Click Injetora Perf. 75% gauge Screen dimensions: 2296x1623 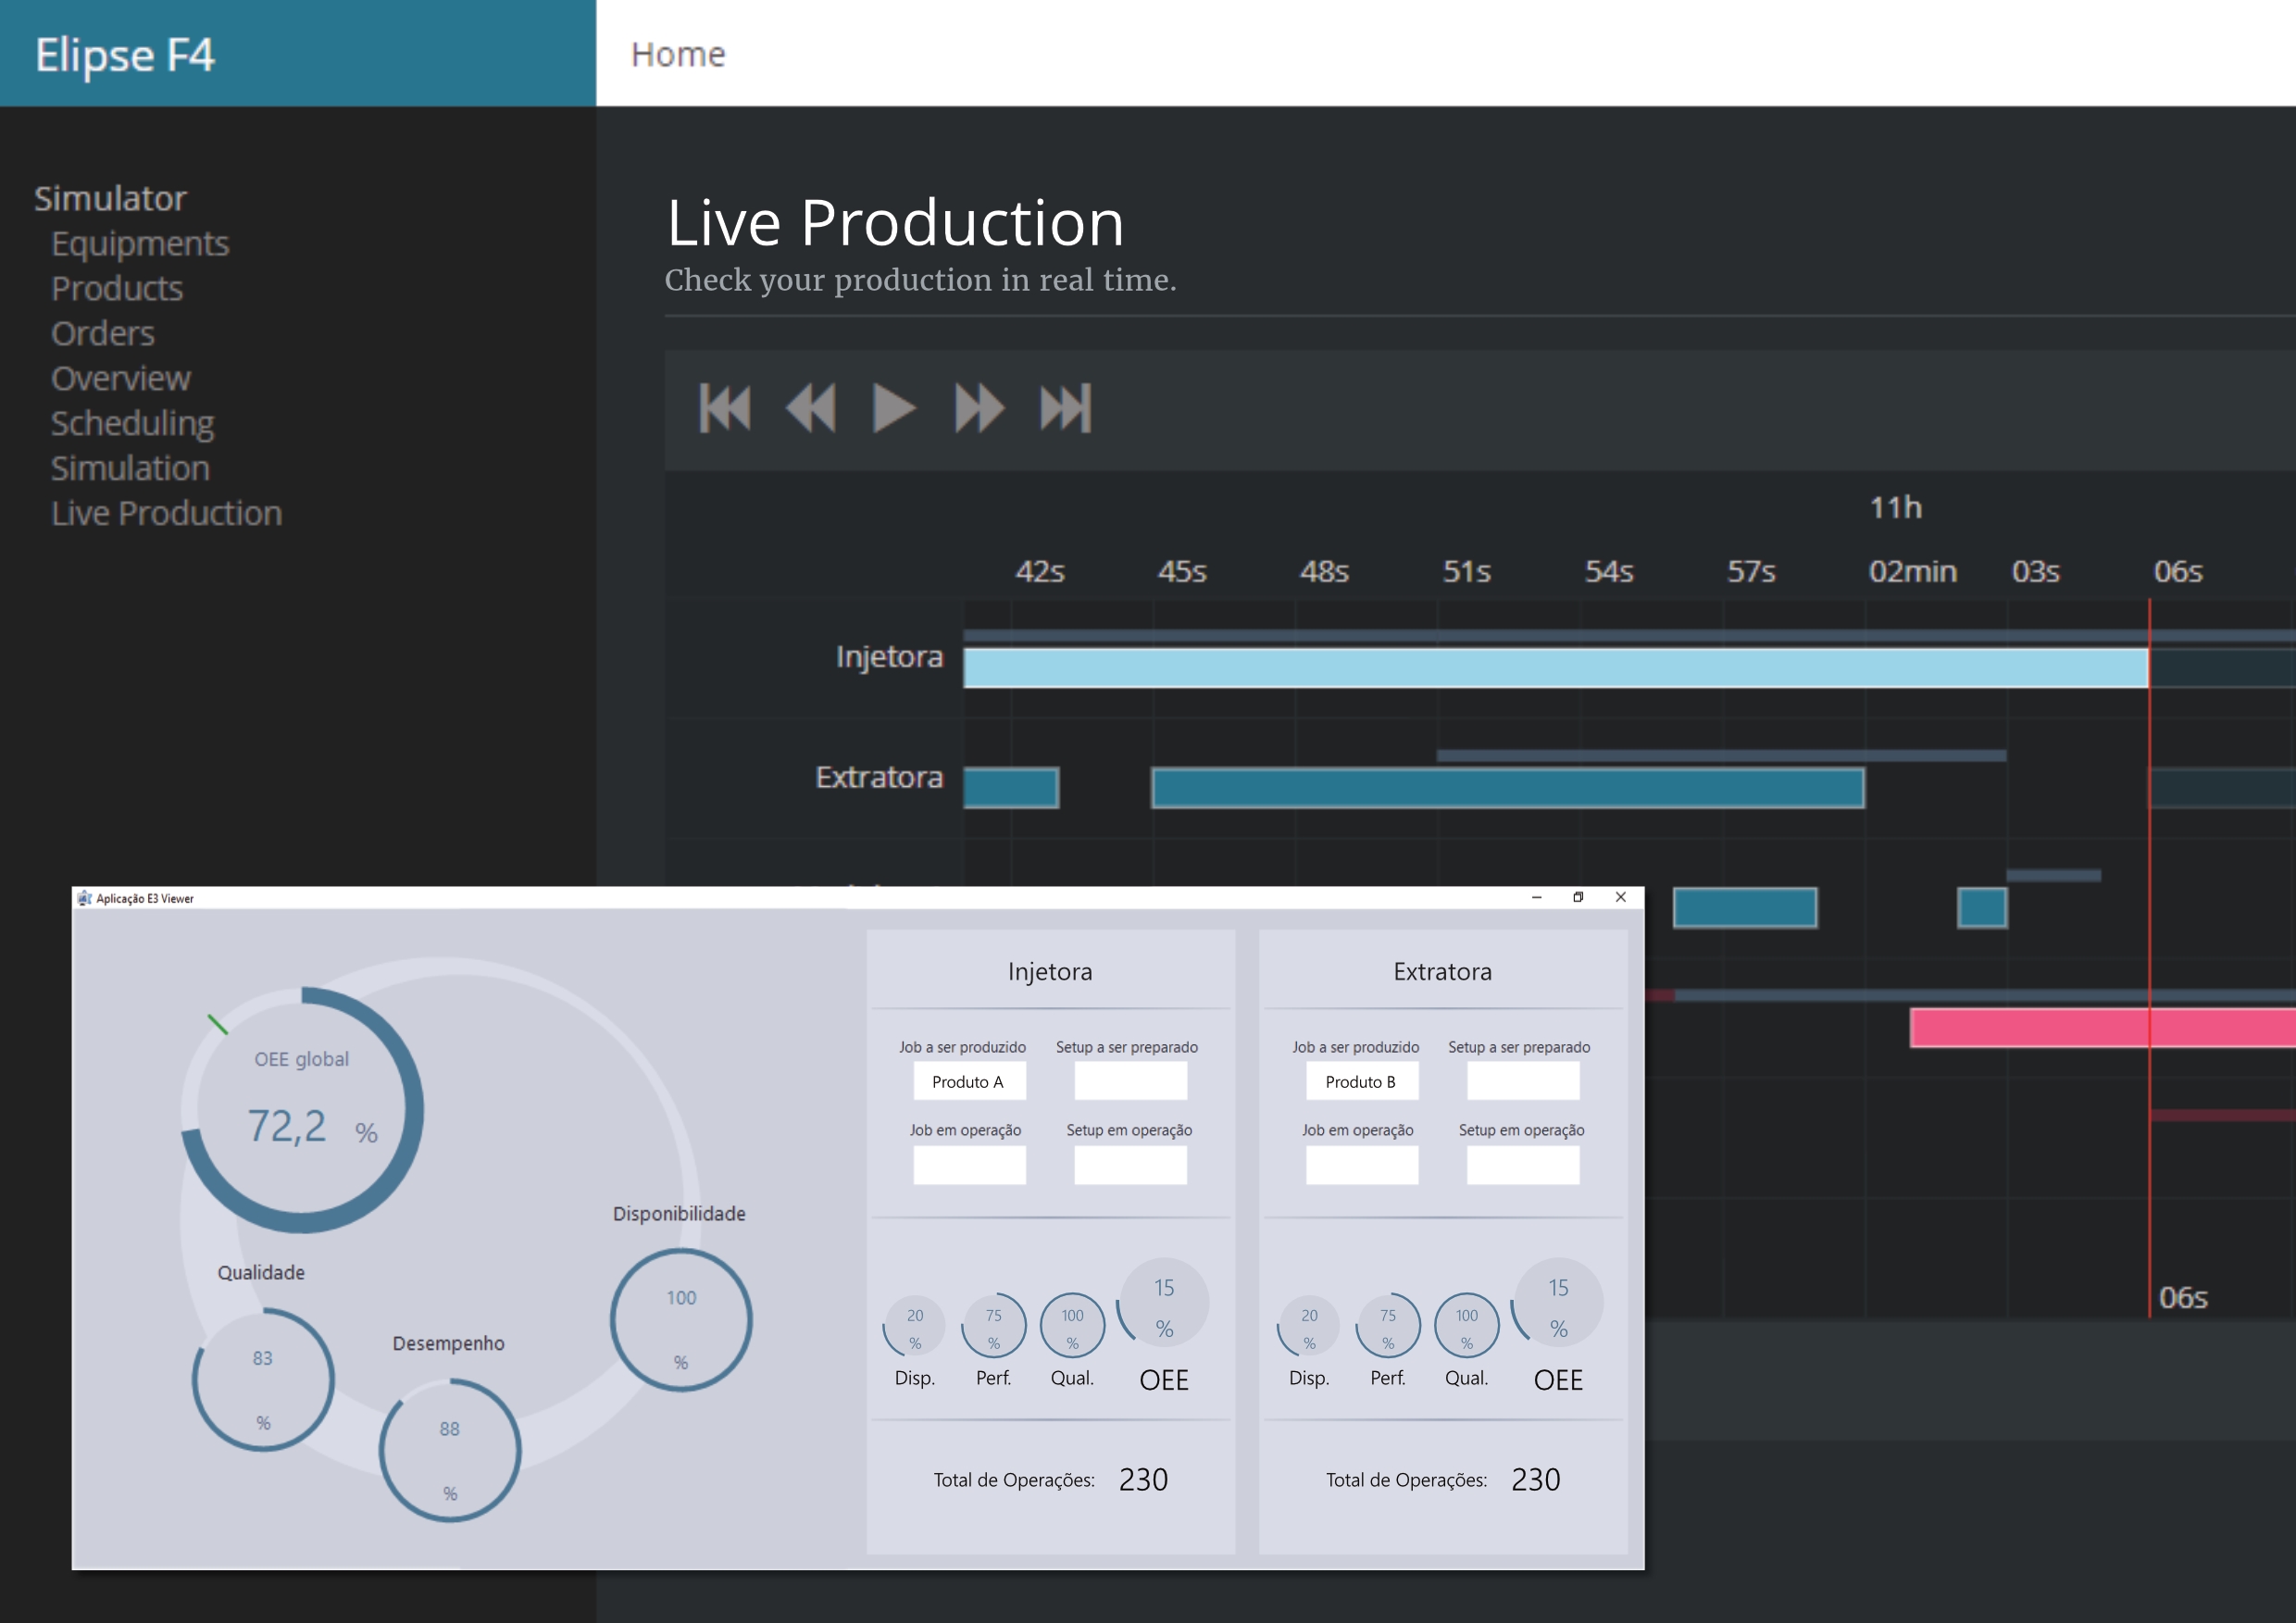994,1327
